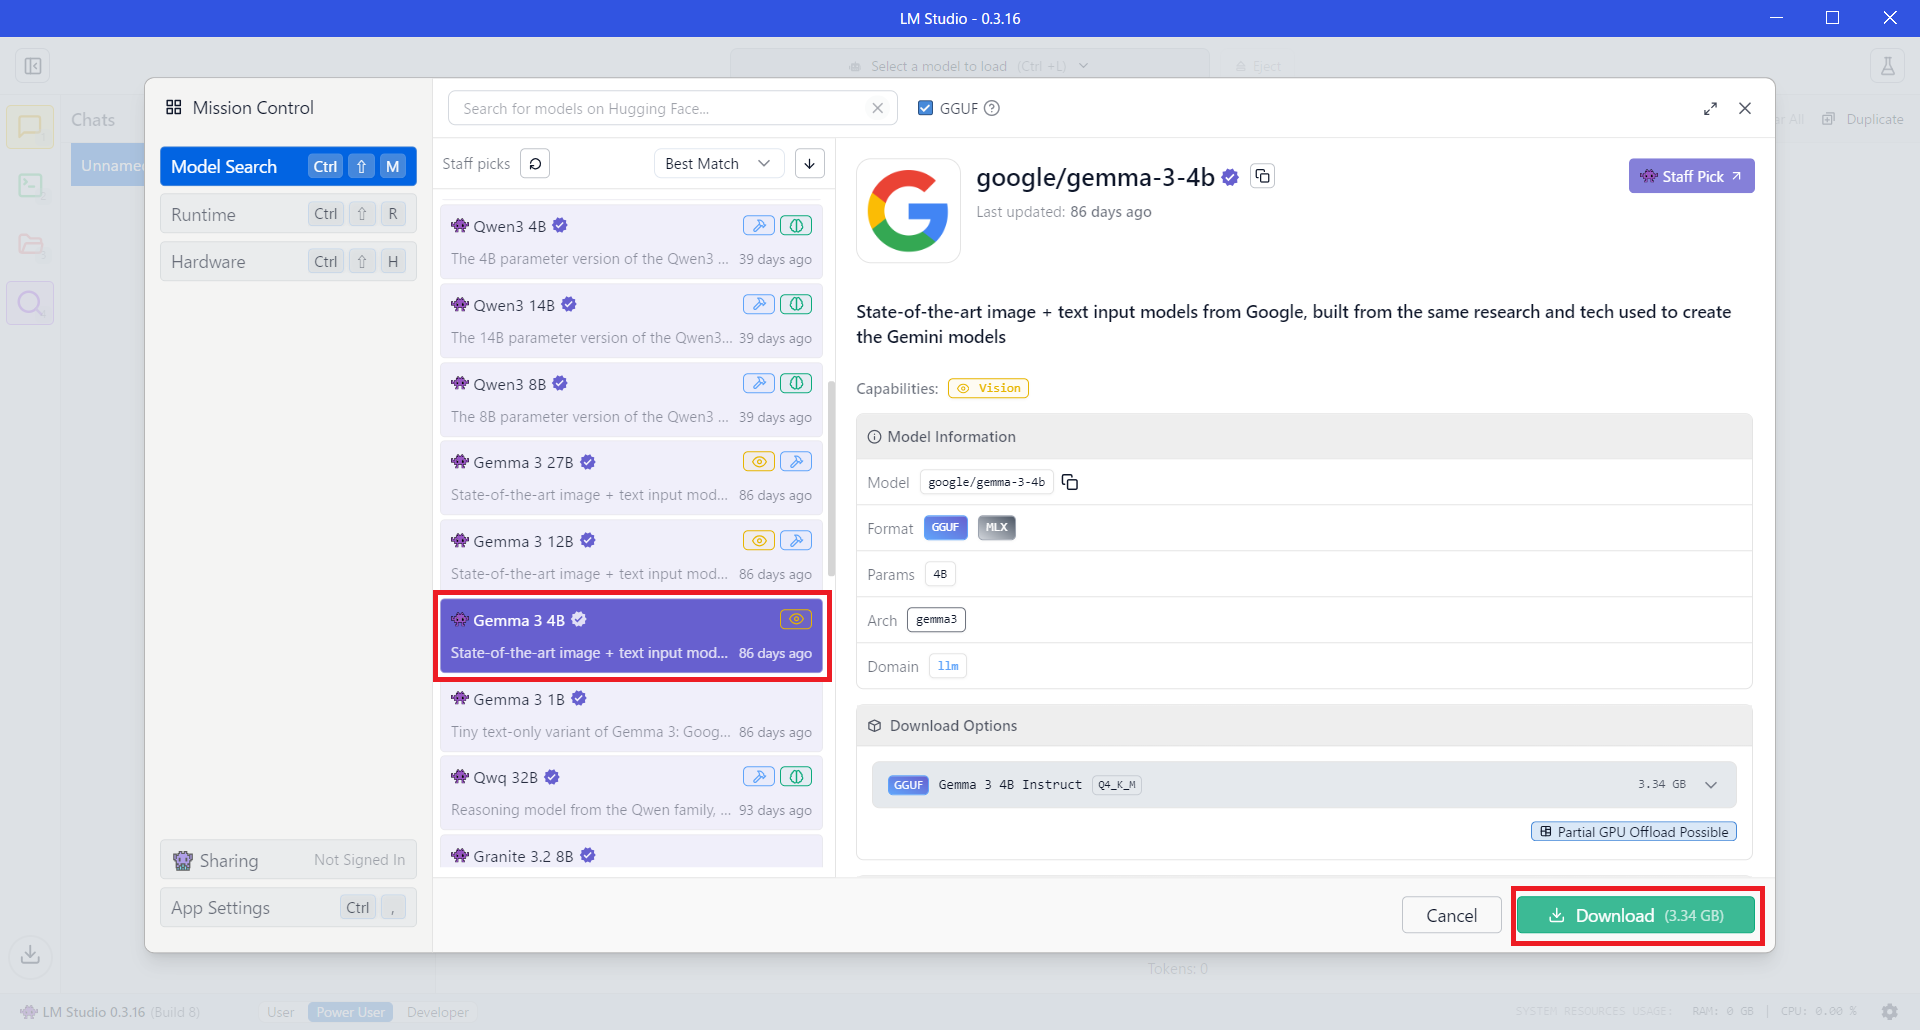
Task: Open the Developer terminal sidebar icon
Action: point(30,186)
